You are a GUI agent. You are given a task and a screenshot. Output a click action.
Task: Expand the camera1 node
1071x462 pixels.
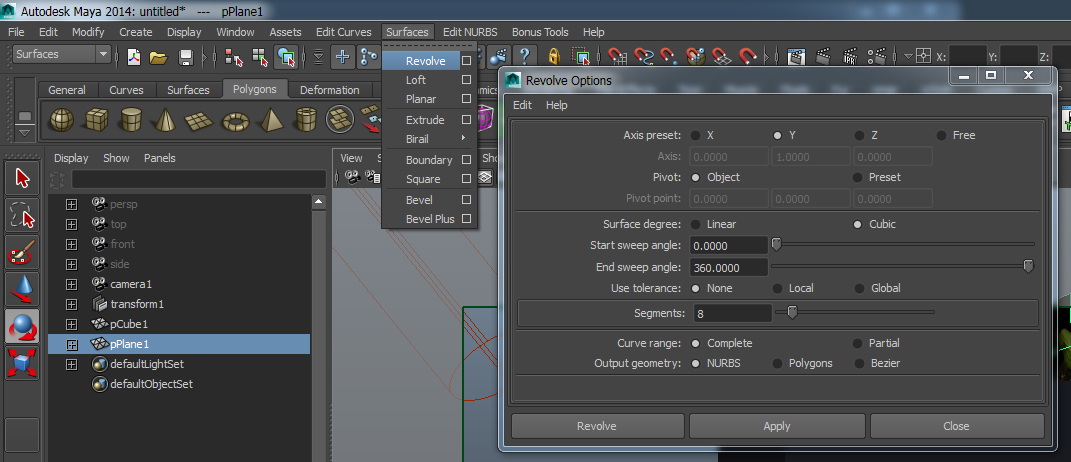point(72,284)
